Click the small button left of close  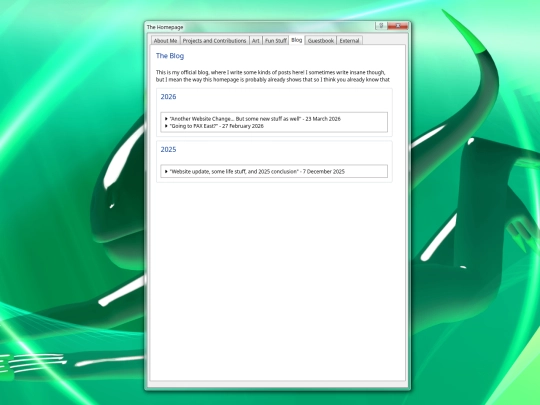pyautogui.click(x=381, y=26)
